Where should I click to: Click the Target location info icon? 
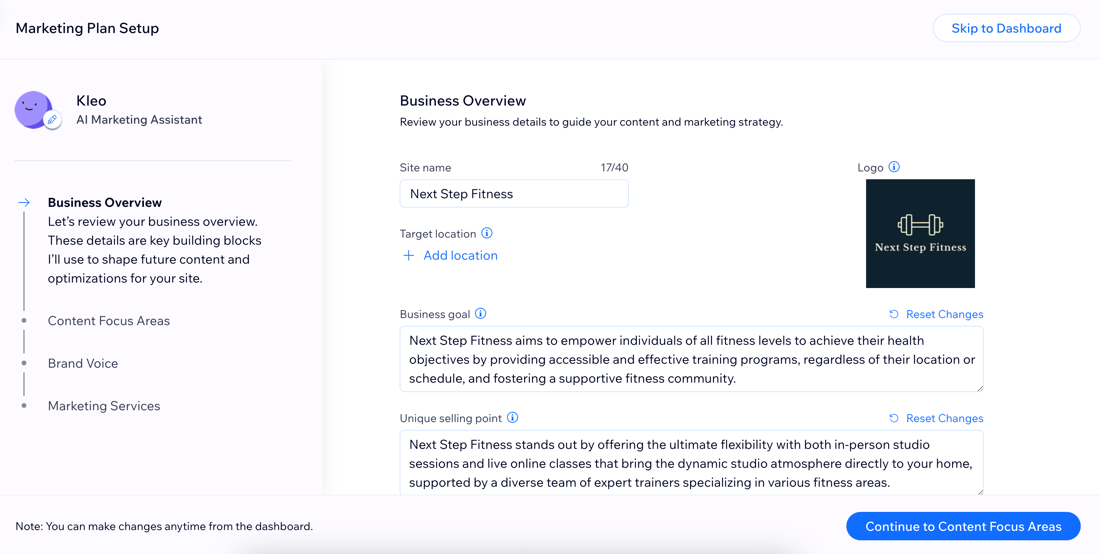488,234
